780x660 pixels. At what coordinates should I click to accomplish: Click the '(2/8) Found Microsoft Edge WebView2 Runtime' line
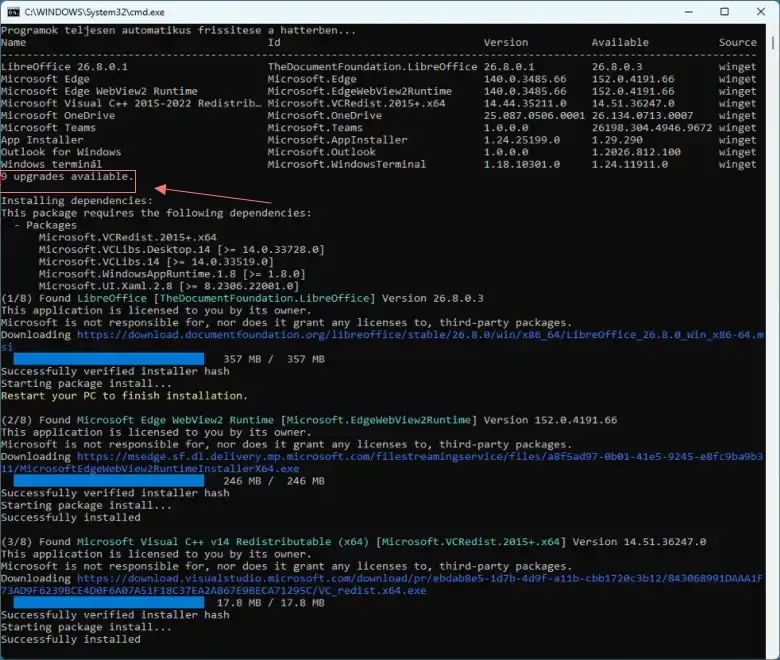(x=309, y=420)
